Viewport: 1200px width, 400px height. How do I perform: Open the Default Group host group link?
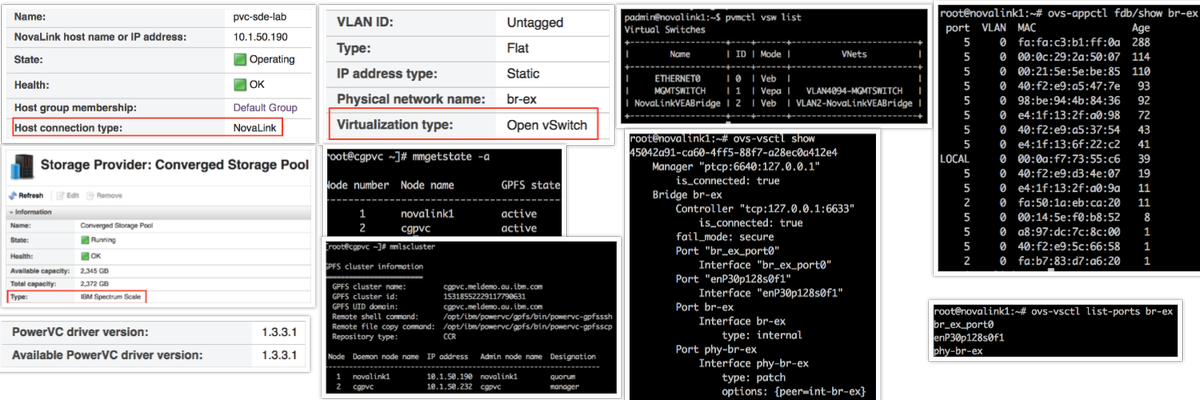[x=266, y=107]
